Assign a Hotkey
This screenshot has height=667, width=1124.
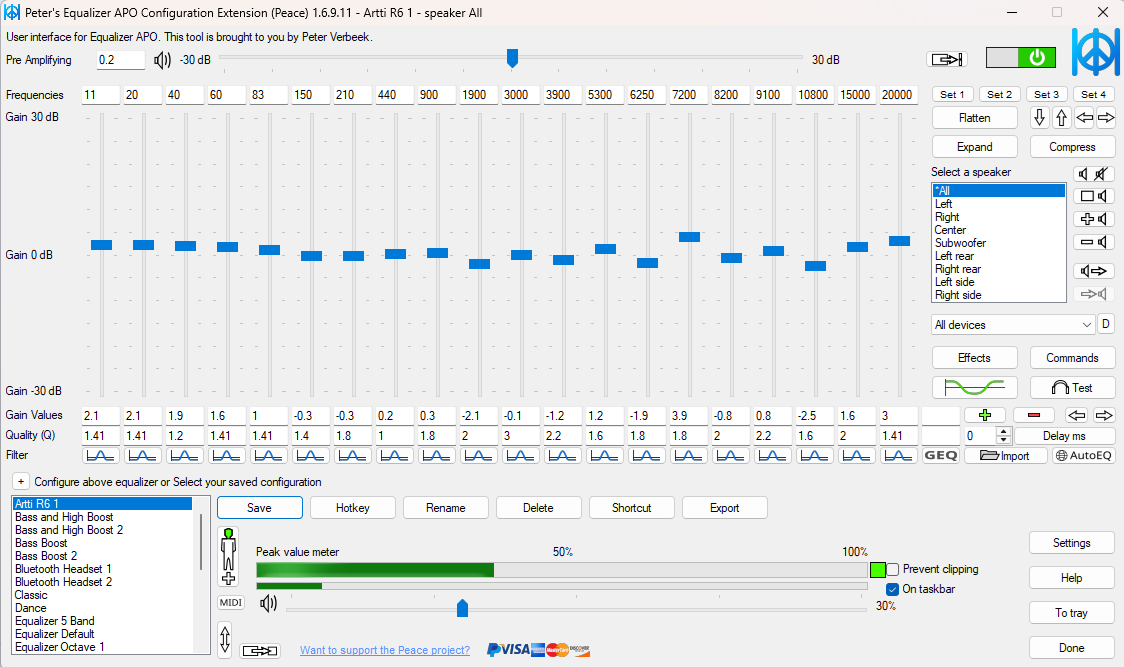353,508
